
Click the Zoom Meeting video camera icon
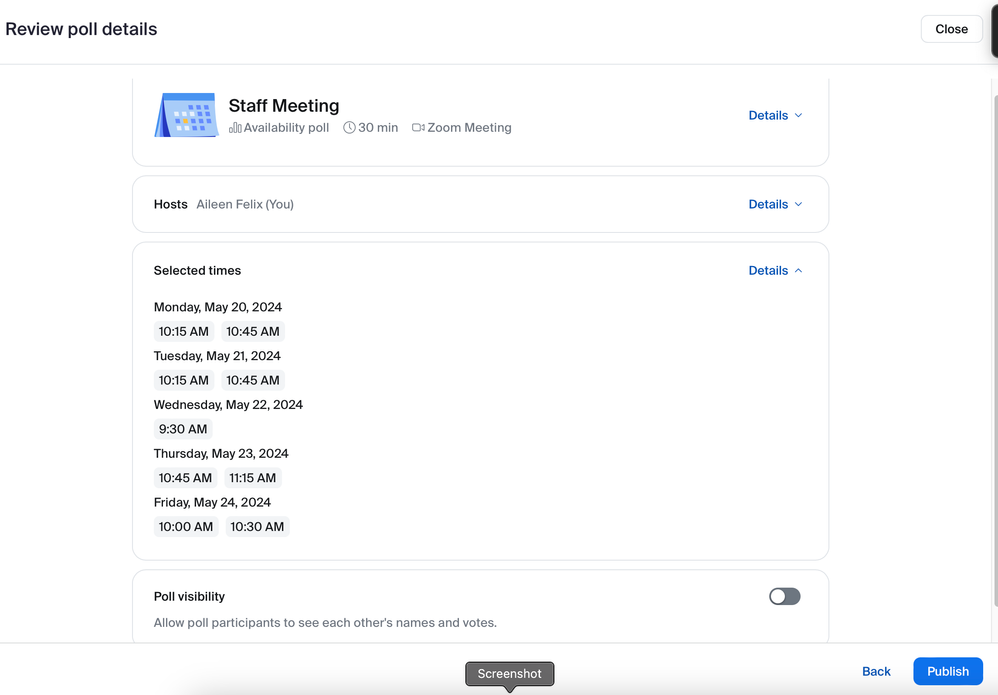418,128
